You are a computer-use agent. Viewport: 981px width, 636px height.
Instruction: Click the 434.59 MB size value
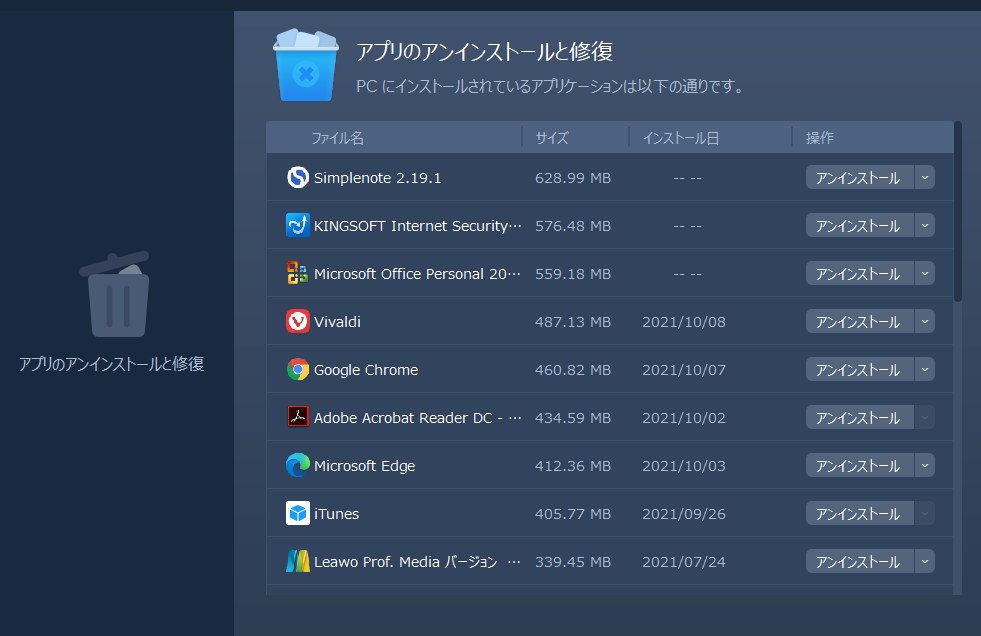click(x=572, y=418)
